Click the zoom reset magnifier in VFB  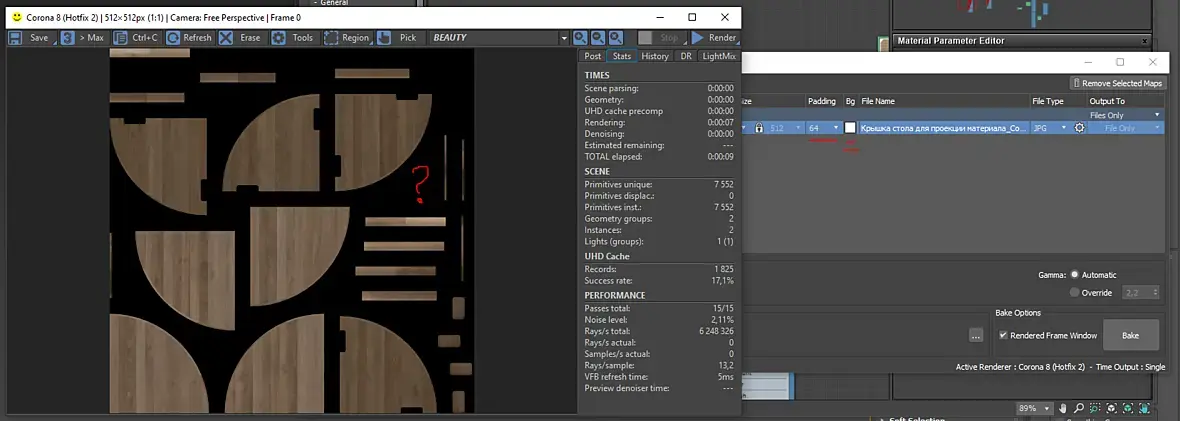pos(616,38)
